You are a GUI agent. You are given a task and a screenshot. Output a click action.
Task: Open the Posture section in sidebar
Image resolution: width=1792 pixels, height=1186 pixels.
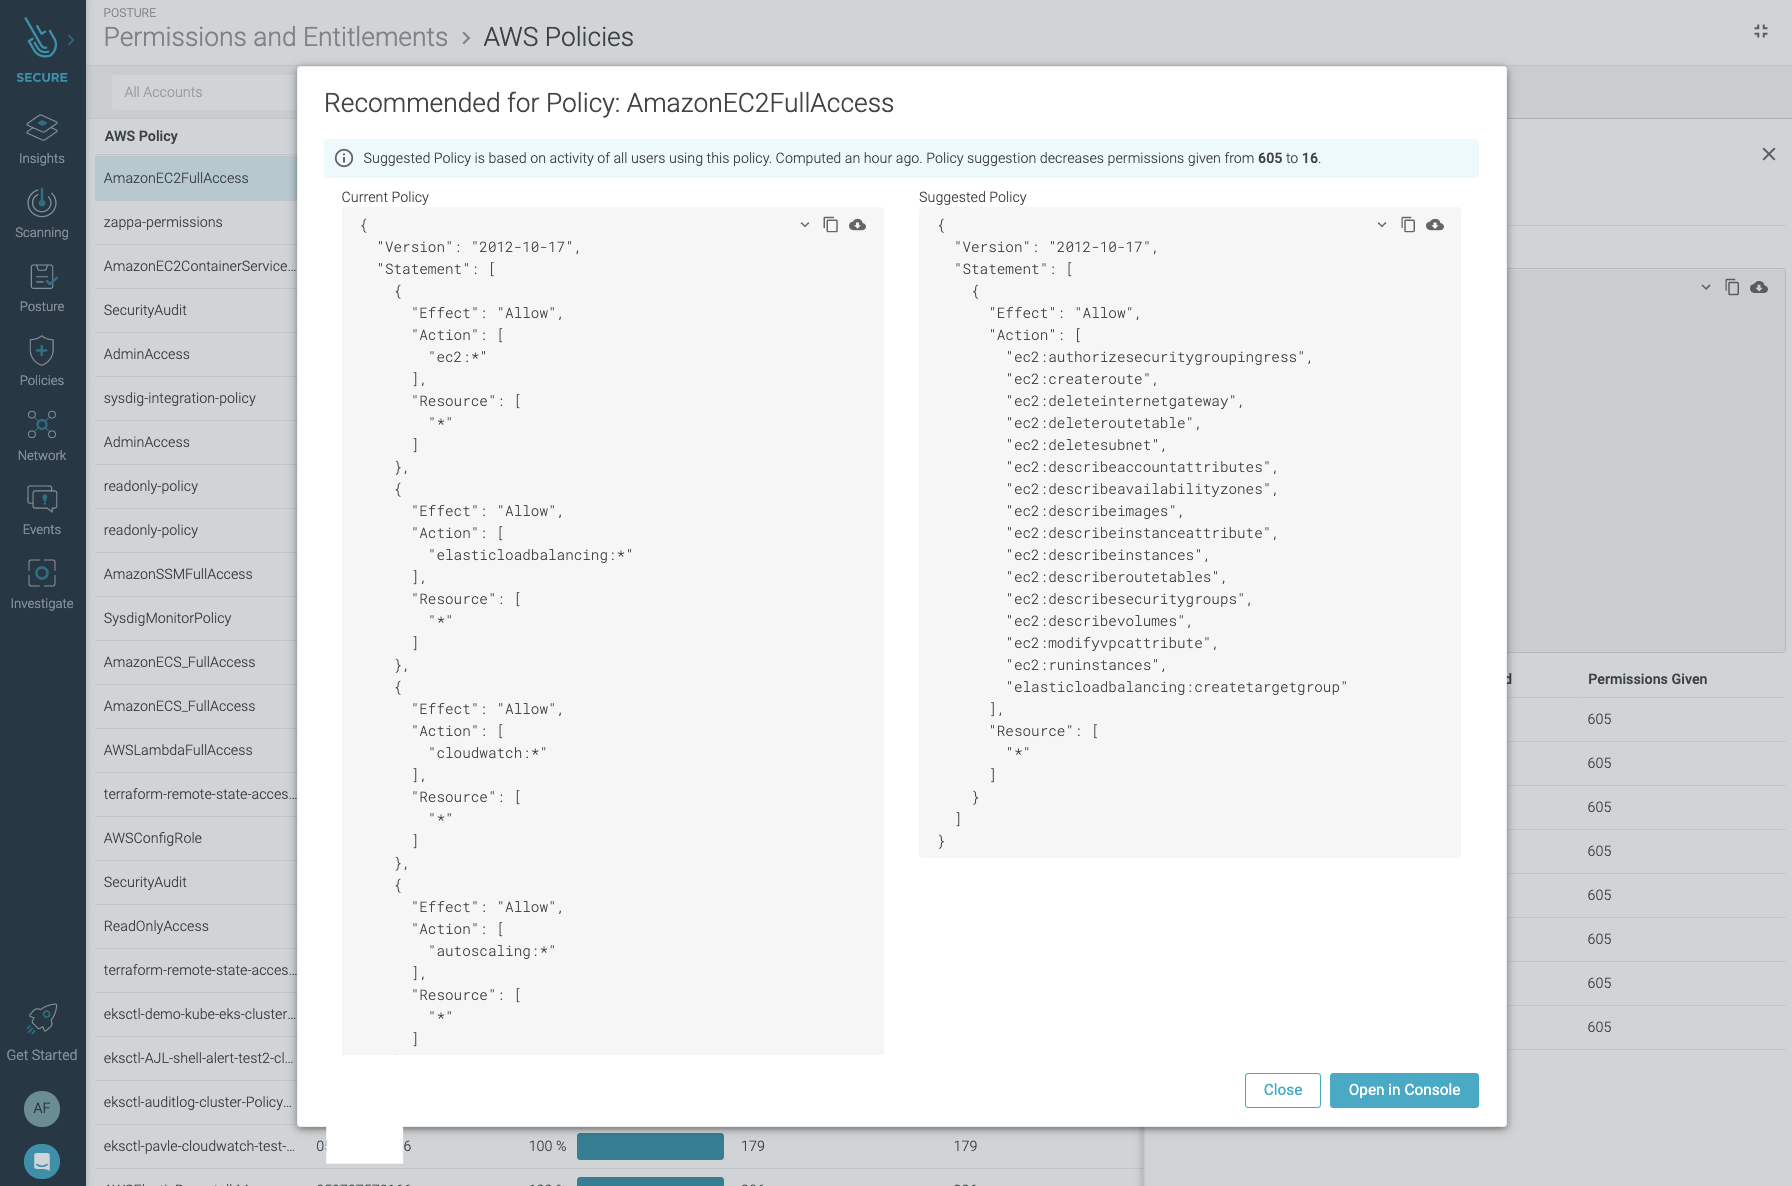tap(42, 288)
